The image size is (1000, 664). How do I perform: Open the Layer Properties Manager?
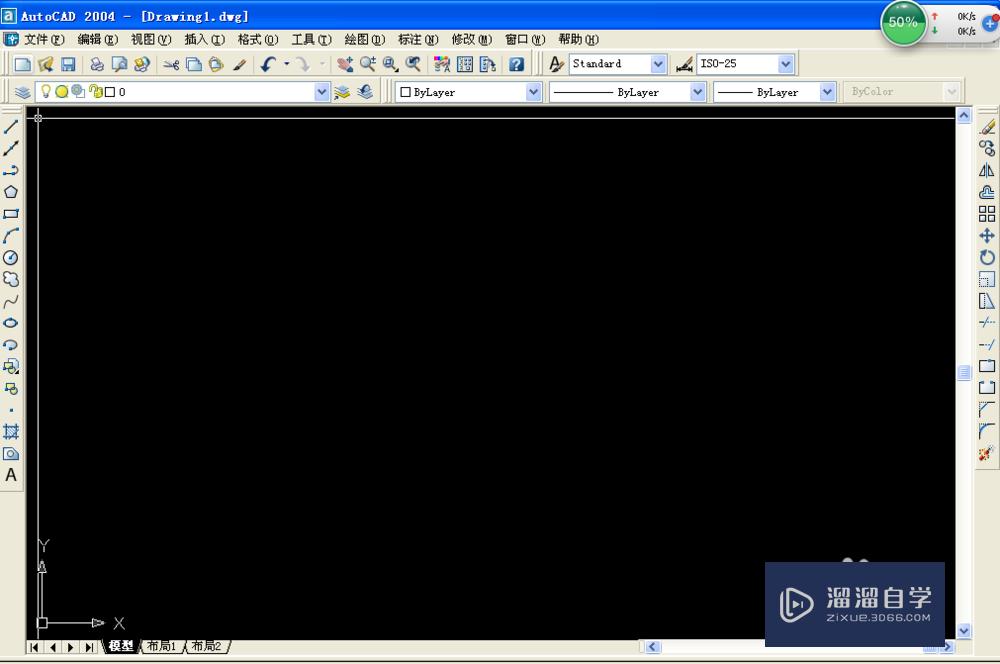(22, 91)
